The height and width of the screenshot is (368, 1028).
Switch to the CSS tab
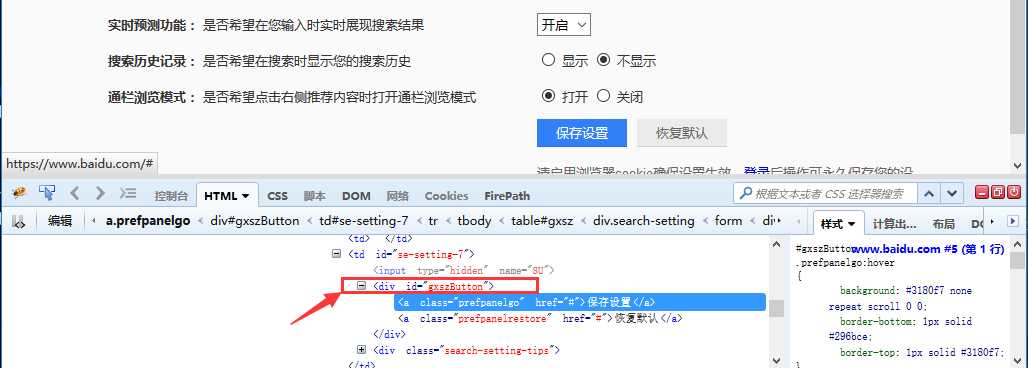[x=277, y=195]
